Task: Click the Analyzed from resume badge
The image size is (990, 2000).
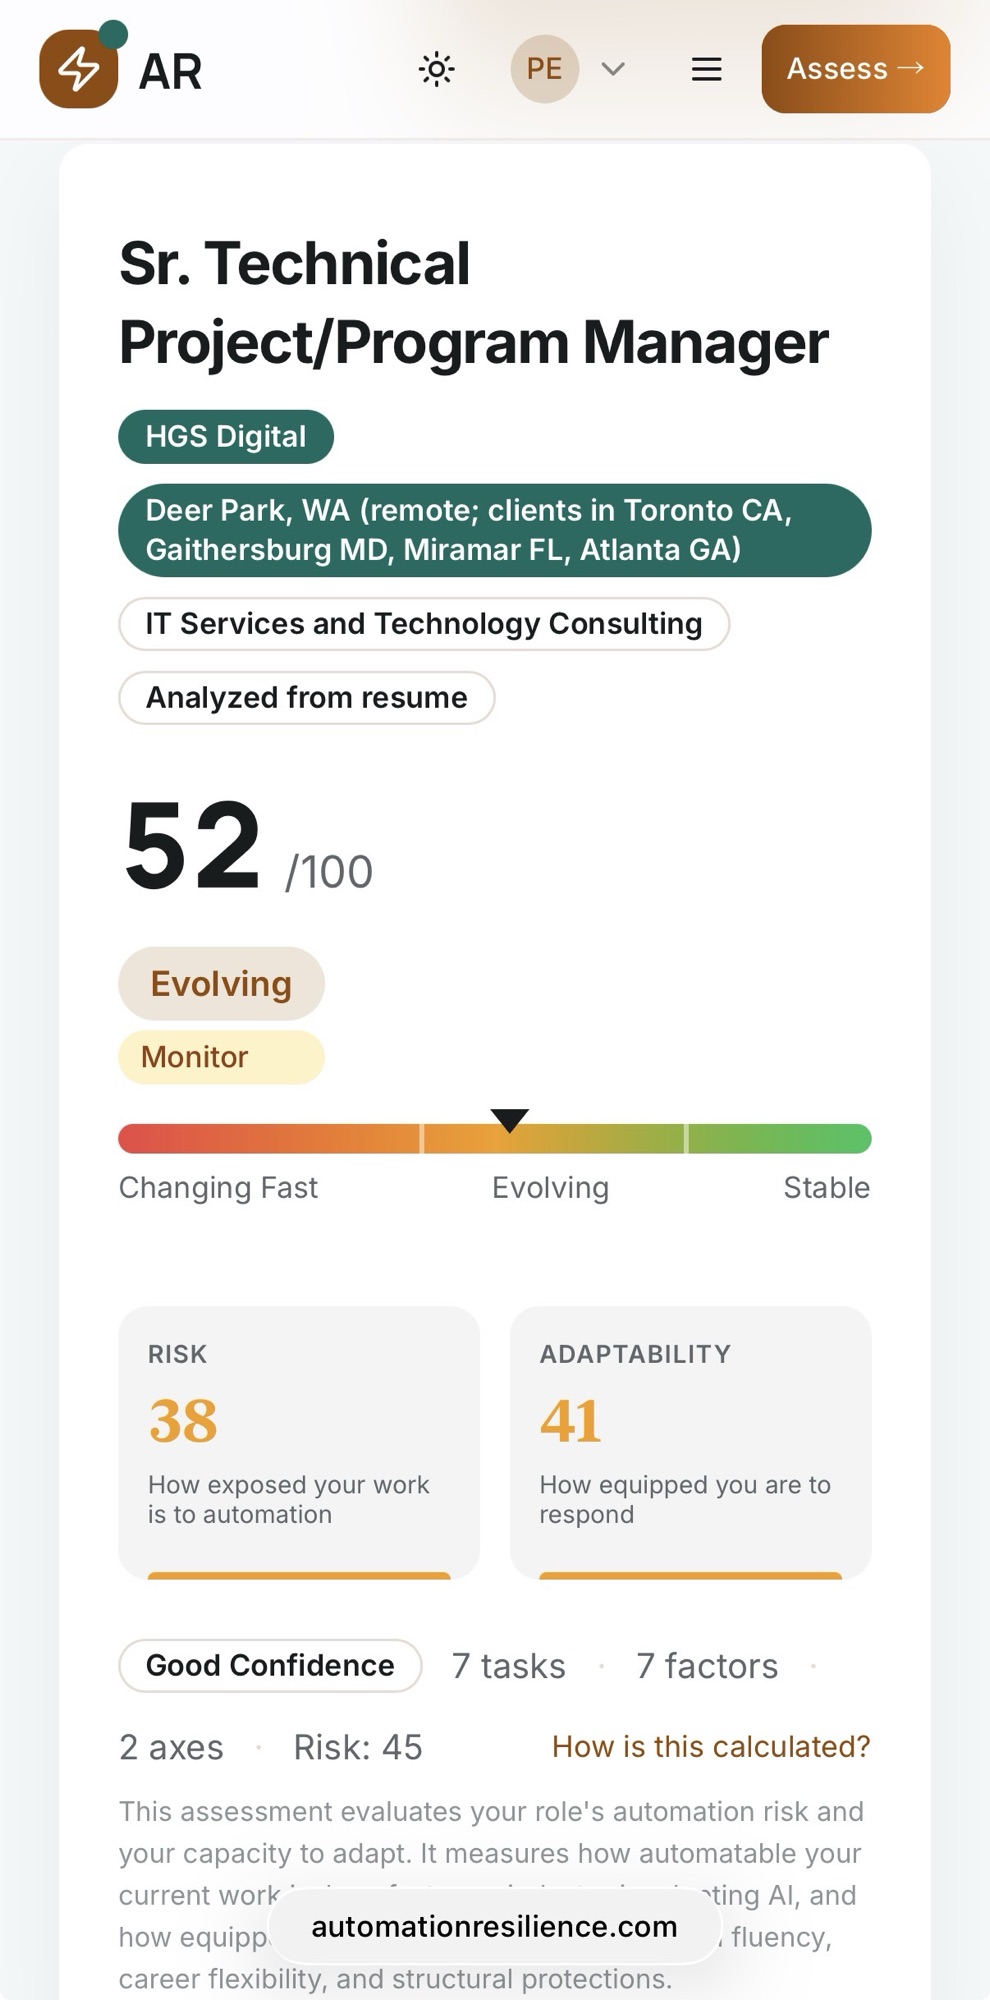Action: pyautogui.click(x=306, y=698)
